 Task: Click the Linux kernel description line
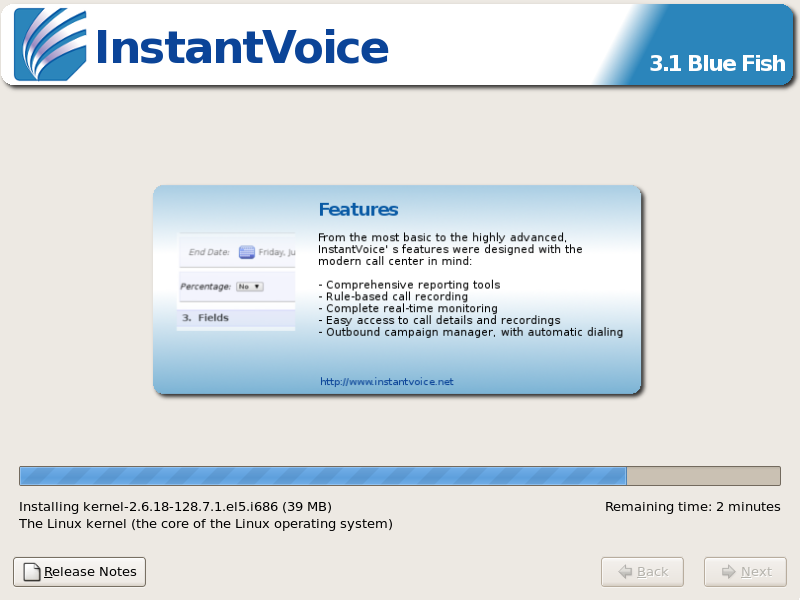coord(206,524)
